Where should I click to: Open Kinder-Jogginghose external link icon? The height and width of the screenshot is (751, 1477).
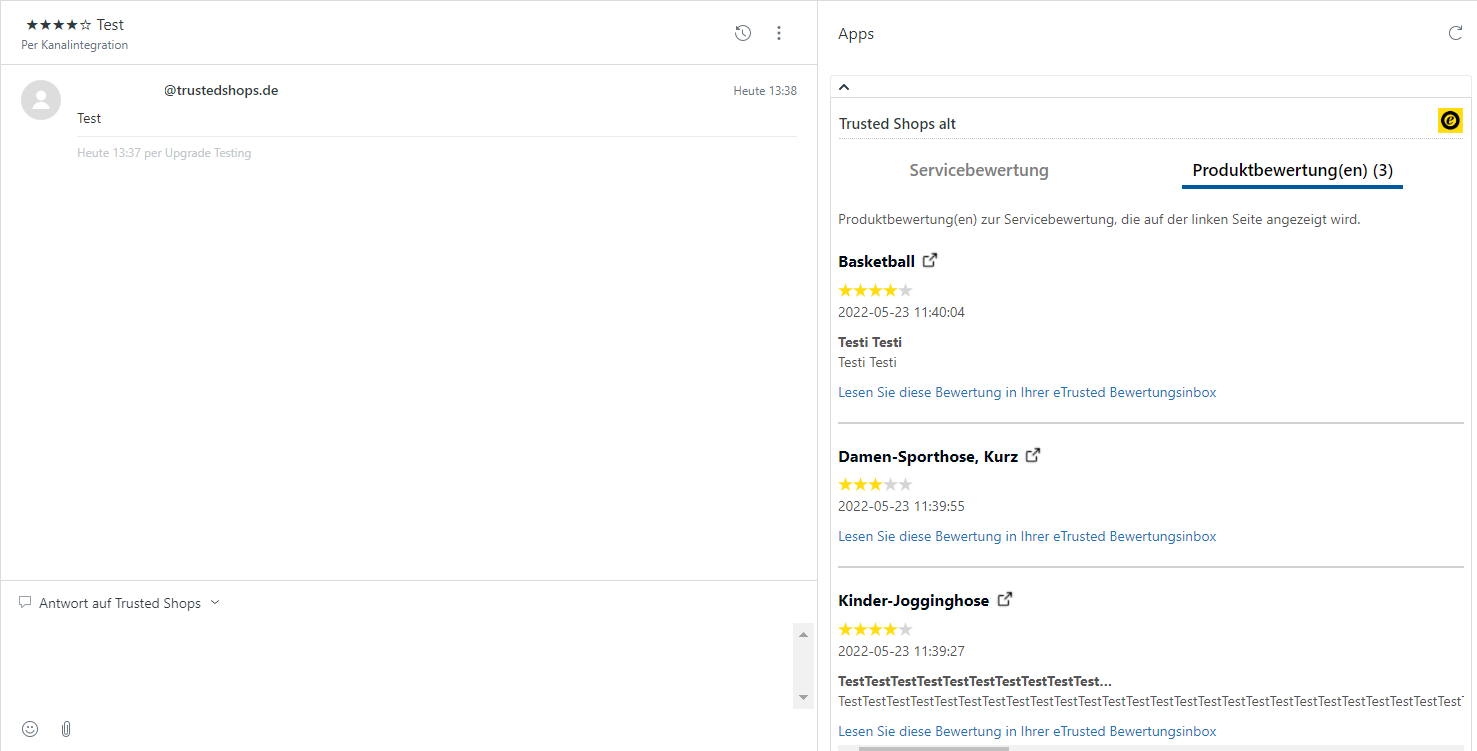[x=1005, y=599]
